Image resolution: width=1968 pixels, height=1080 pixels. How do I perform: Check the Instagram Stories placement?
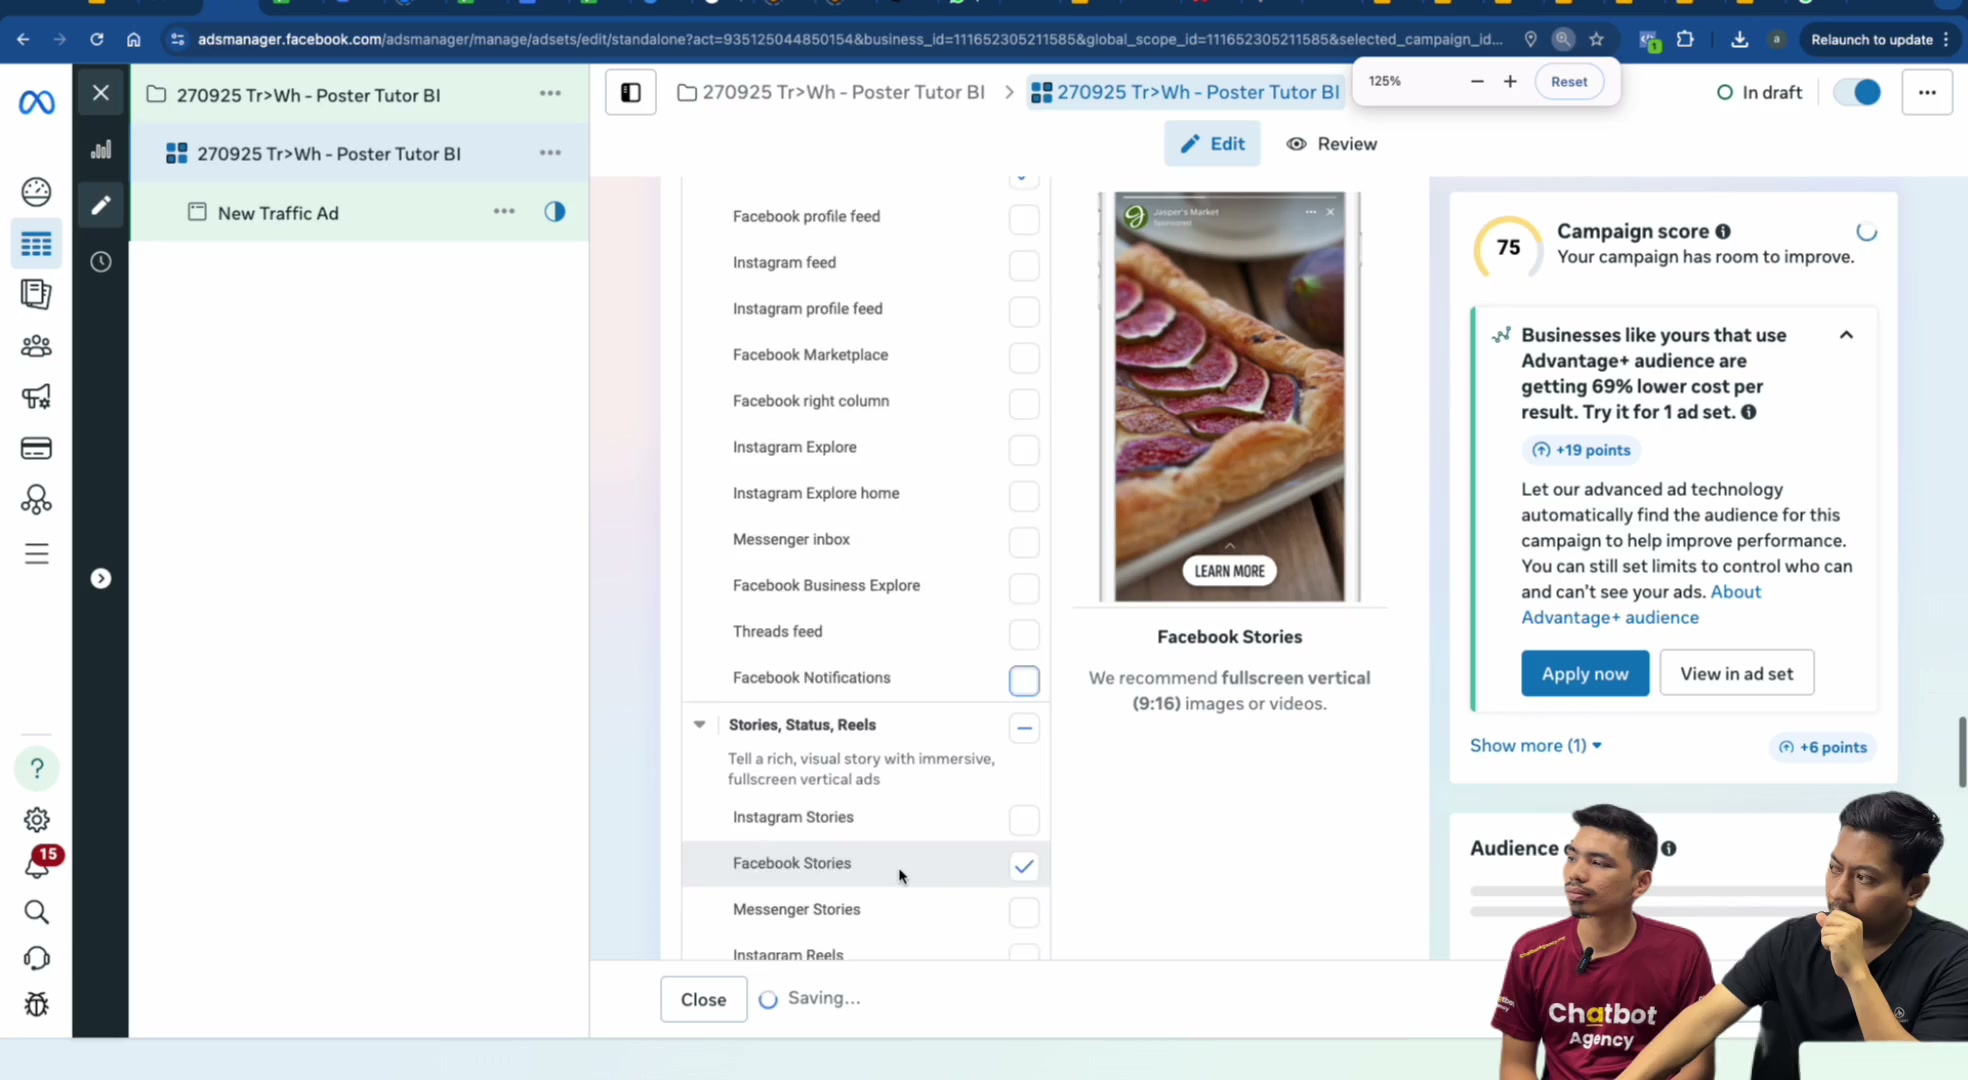coord(1024,820)
